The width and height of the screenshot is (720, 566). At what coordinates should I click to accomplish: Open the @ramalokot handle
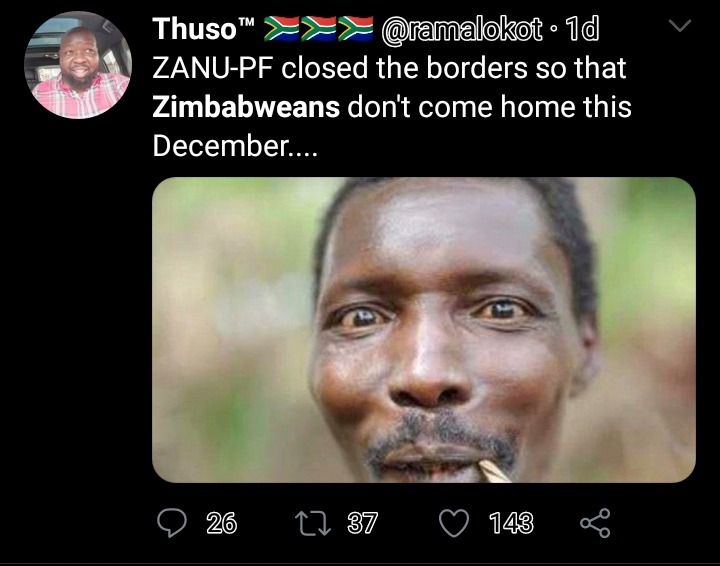tap(461, 29)
